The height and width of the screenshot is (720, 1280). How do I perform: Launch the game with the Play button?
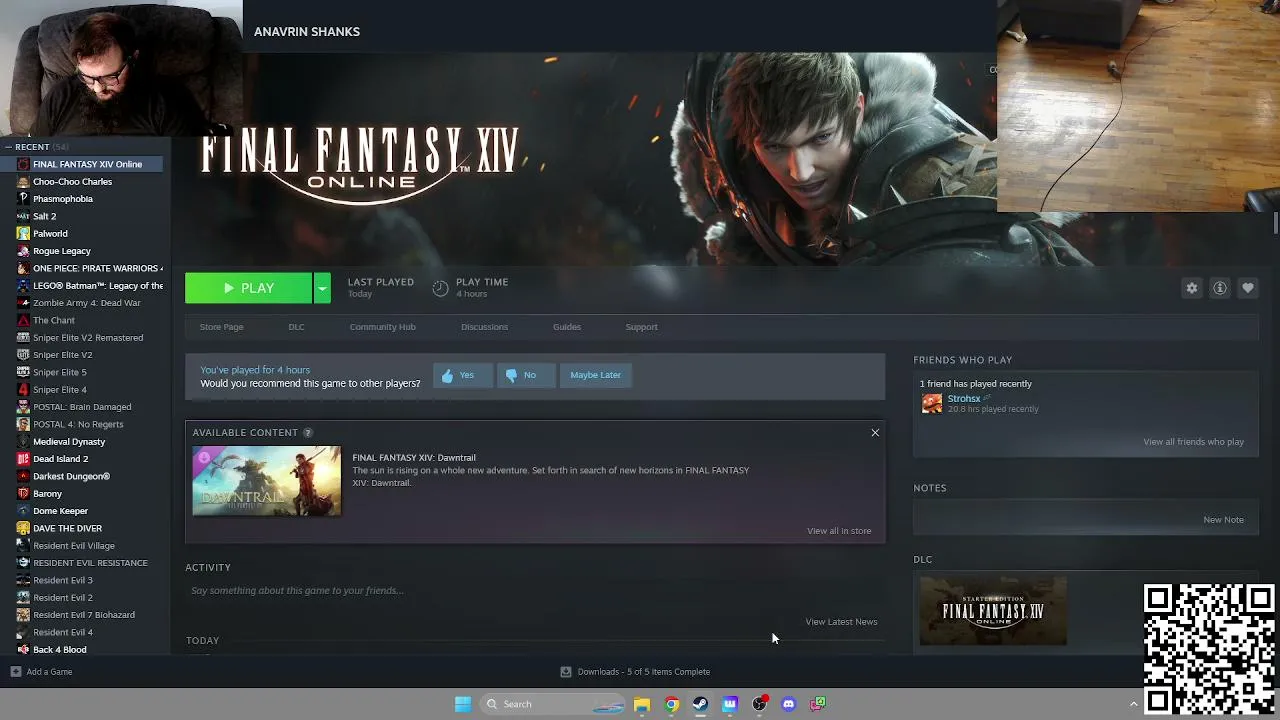(x=249, y=288)
